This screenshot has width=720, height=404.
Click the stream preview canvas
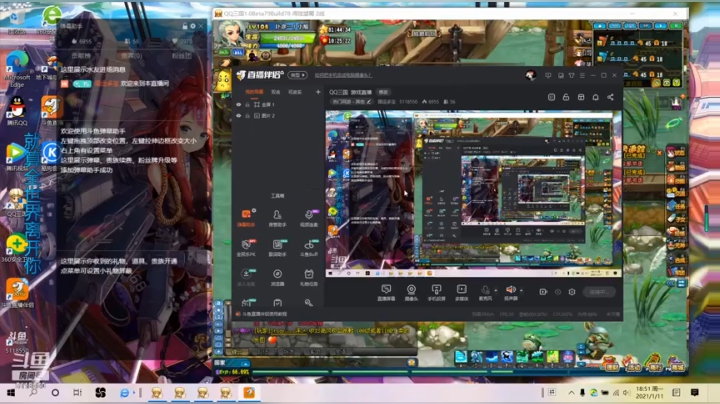[x=474, y=193]
